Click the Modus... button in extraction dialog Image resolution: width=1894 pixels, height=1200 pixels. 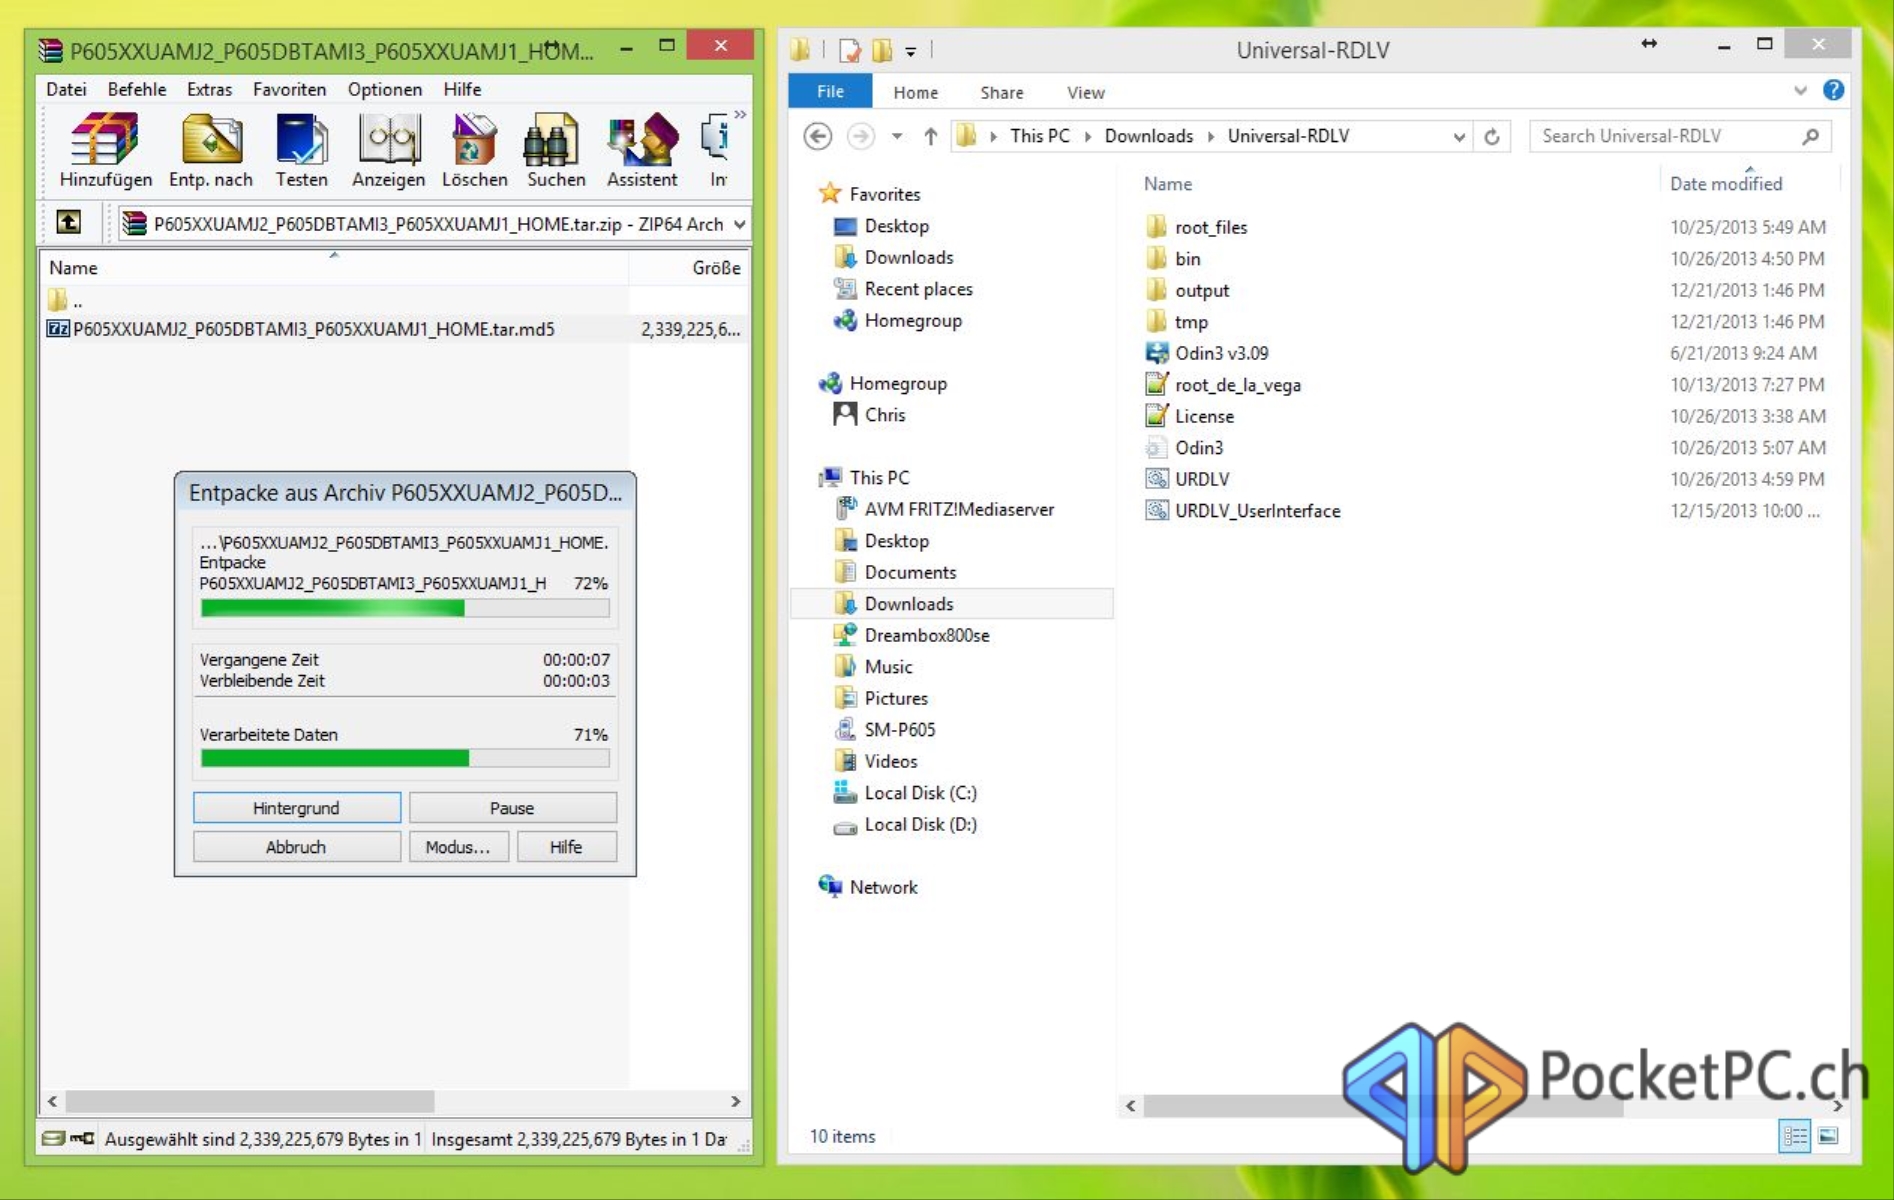coord(458,847)
